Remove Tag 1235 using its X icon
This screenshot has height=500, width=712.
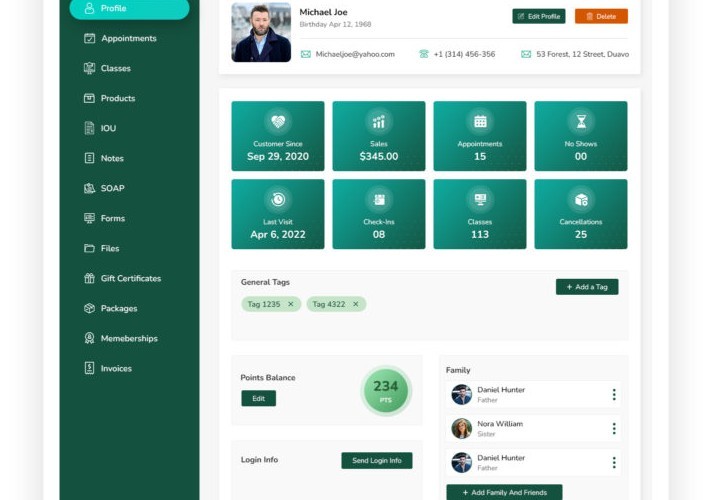291,304
